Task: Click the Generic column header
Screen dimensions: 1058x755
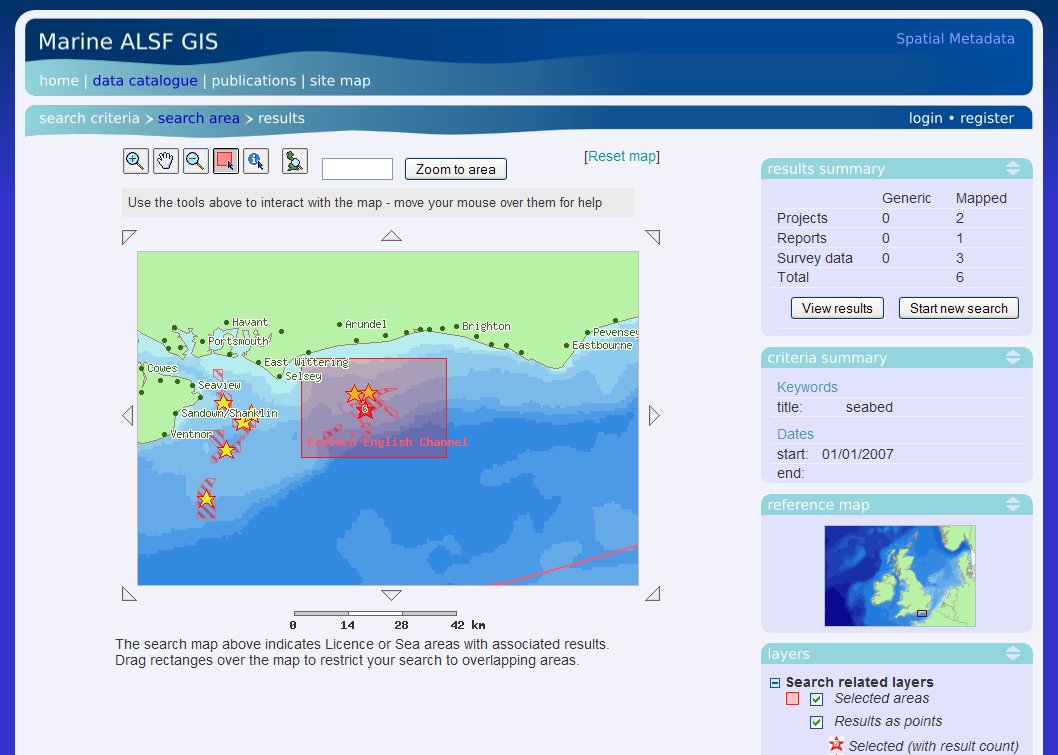Action: [906, 198]
